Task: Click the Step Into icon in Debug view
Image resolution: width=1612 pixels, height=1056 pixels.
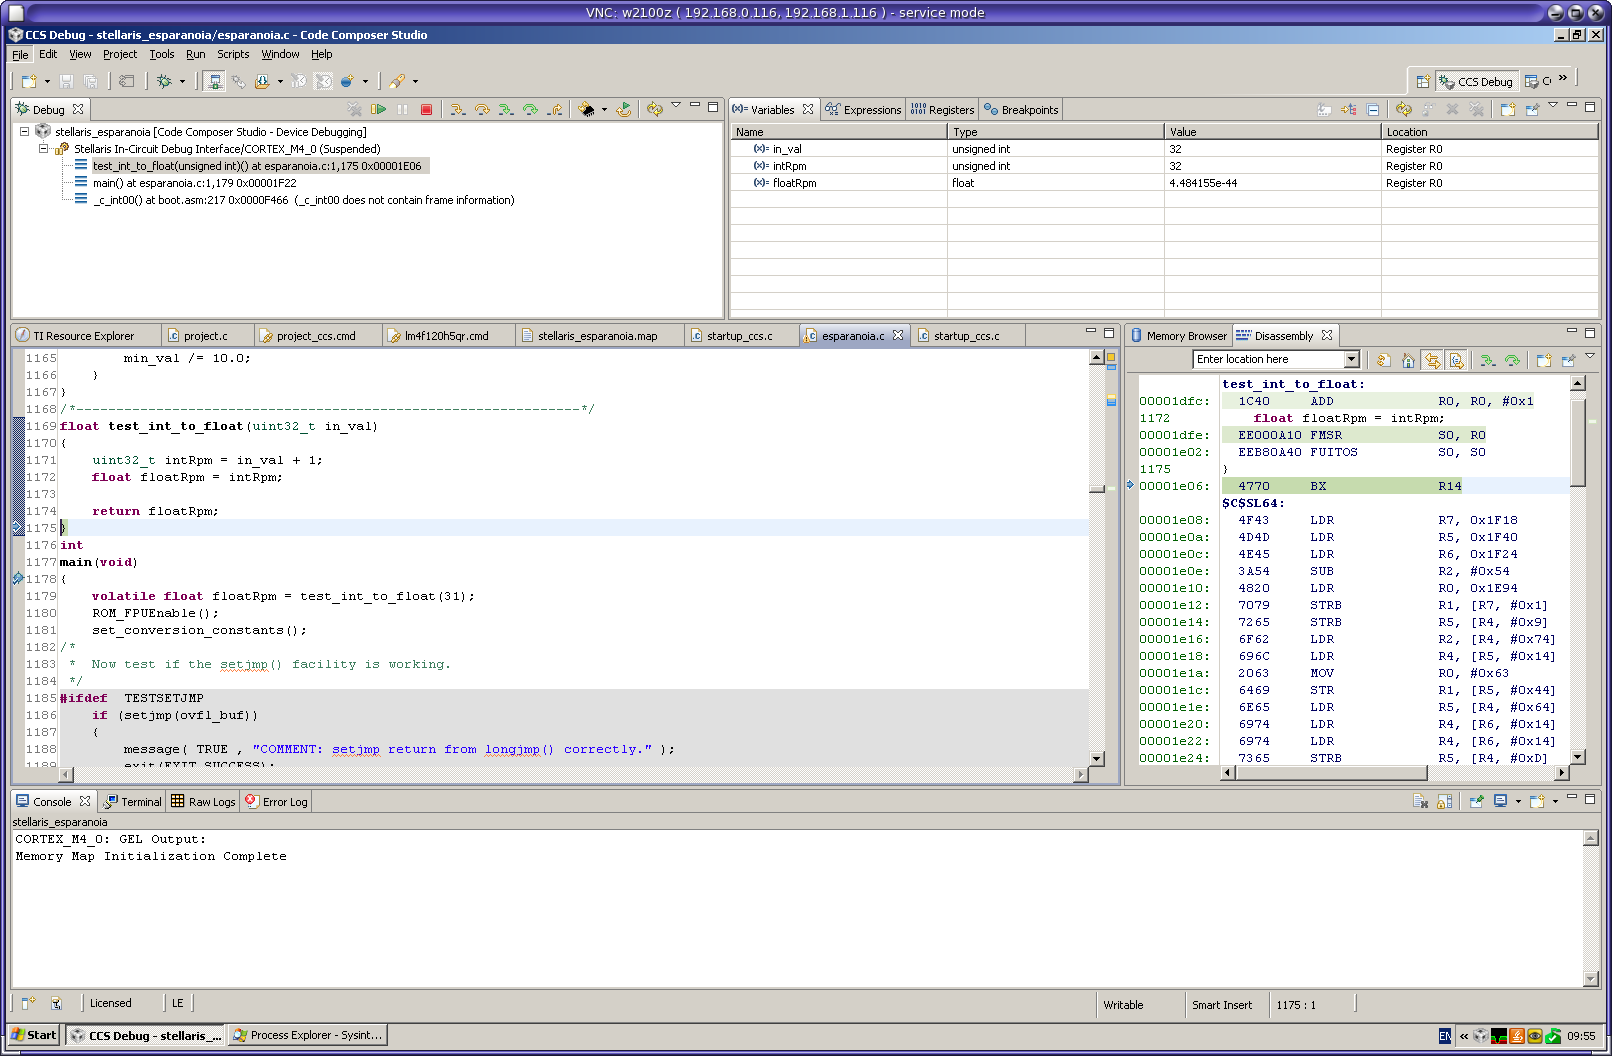Action: (x=457, y=109)
